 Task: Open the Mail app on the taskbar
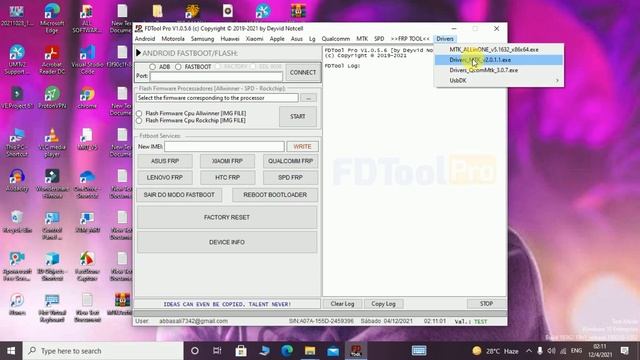point(333,351)
